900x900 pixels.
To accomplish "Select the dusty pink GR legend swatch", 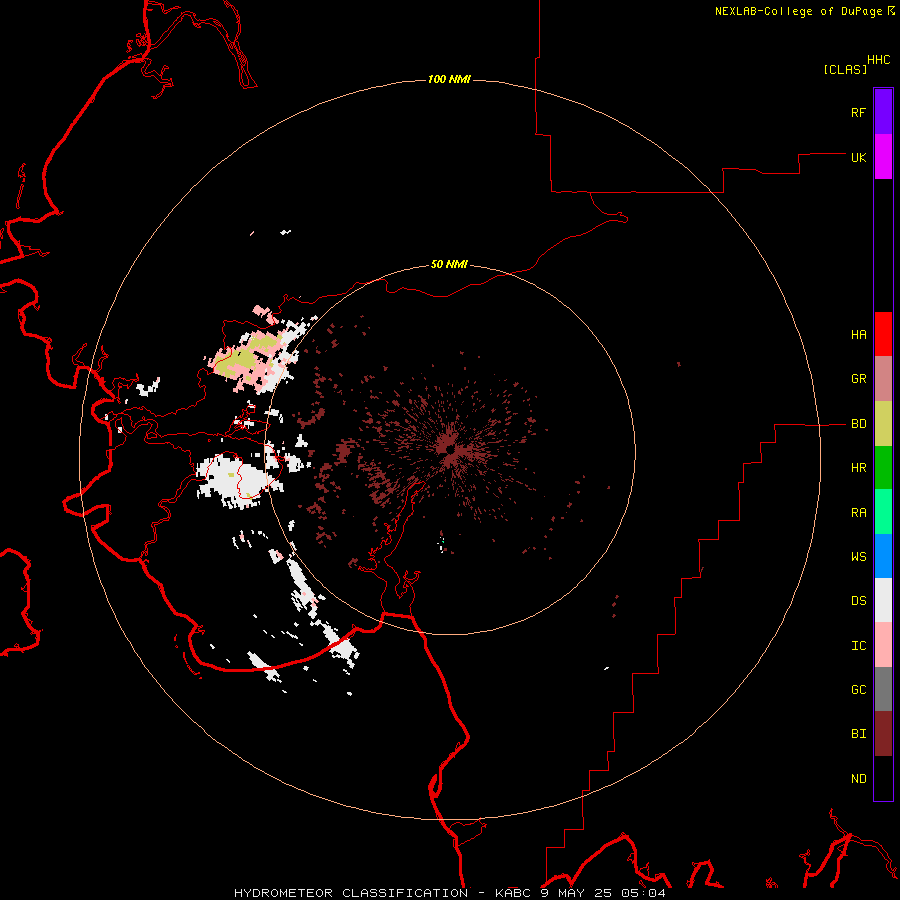I will 883,379.
